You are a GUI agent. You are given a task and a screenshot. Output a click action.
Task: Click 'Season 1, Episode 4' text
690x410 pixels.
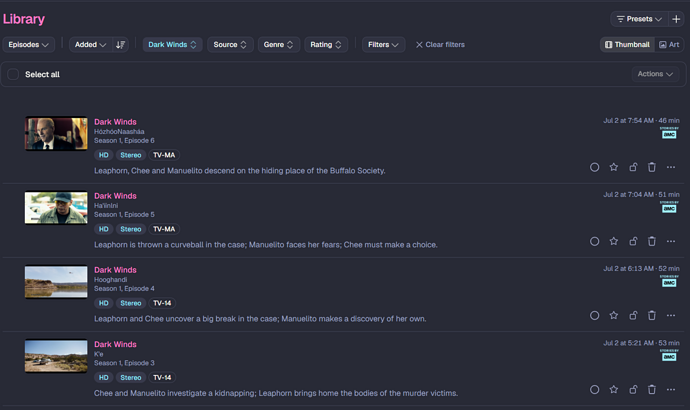pyautogui.click(x=124, y=289)
